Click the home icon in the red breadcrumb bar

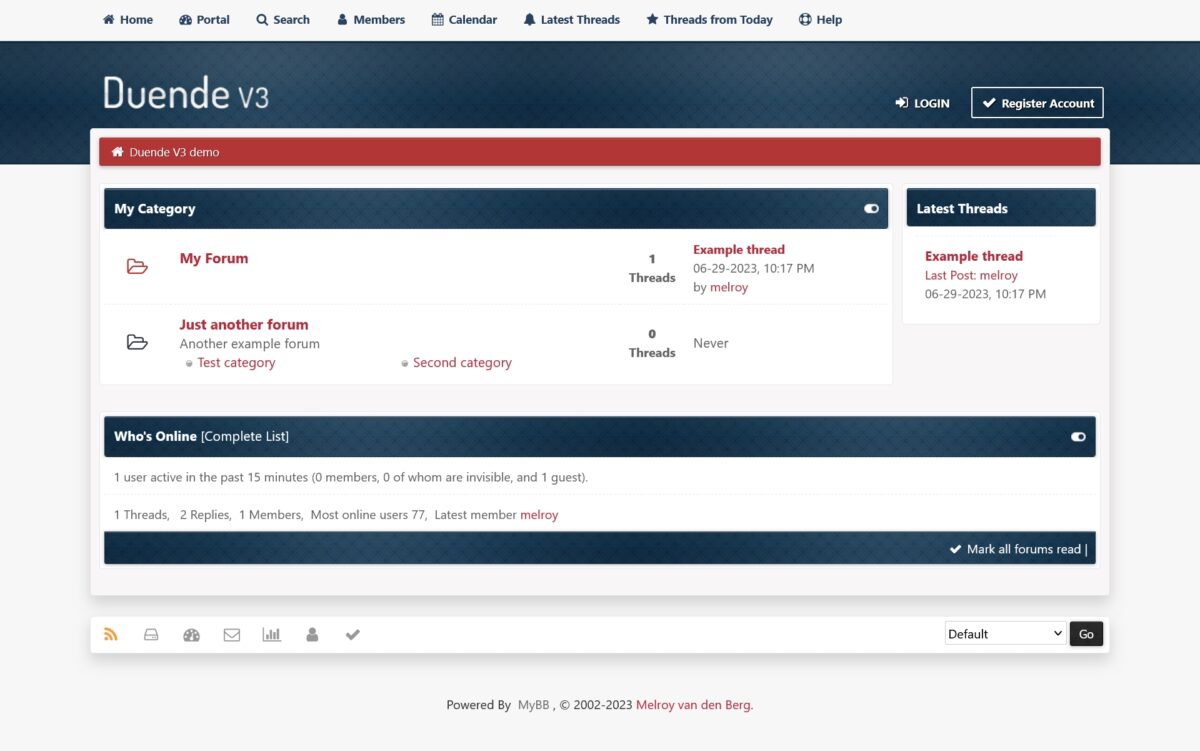[117, 151]
